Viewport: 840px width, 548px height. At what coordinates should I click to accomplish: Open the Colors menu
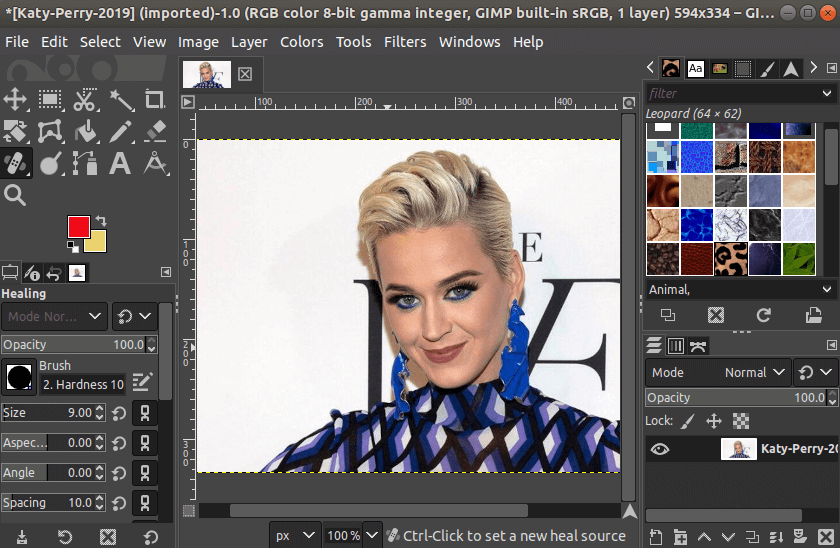tap(301, 42)
